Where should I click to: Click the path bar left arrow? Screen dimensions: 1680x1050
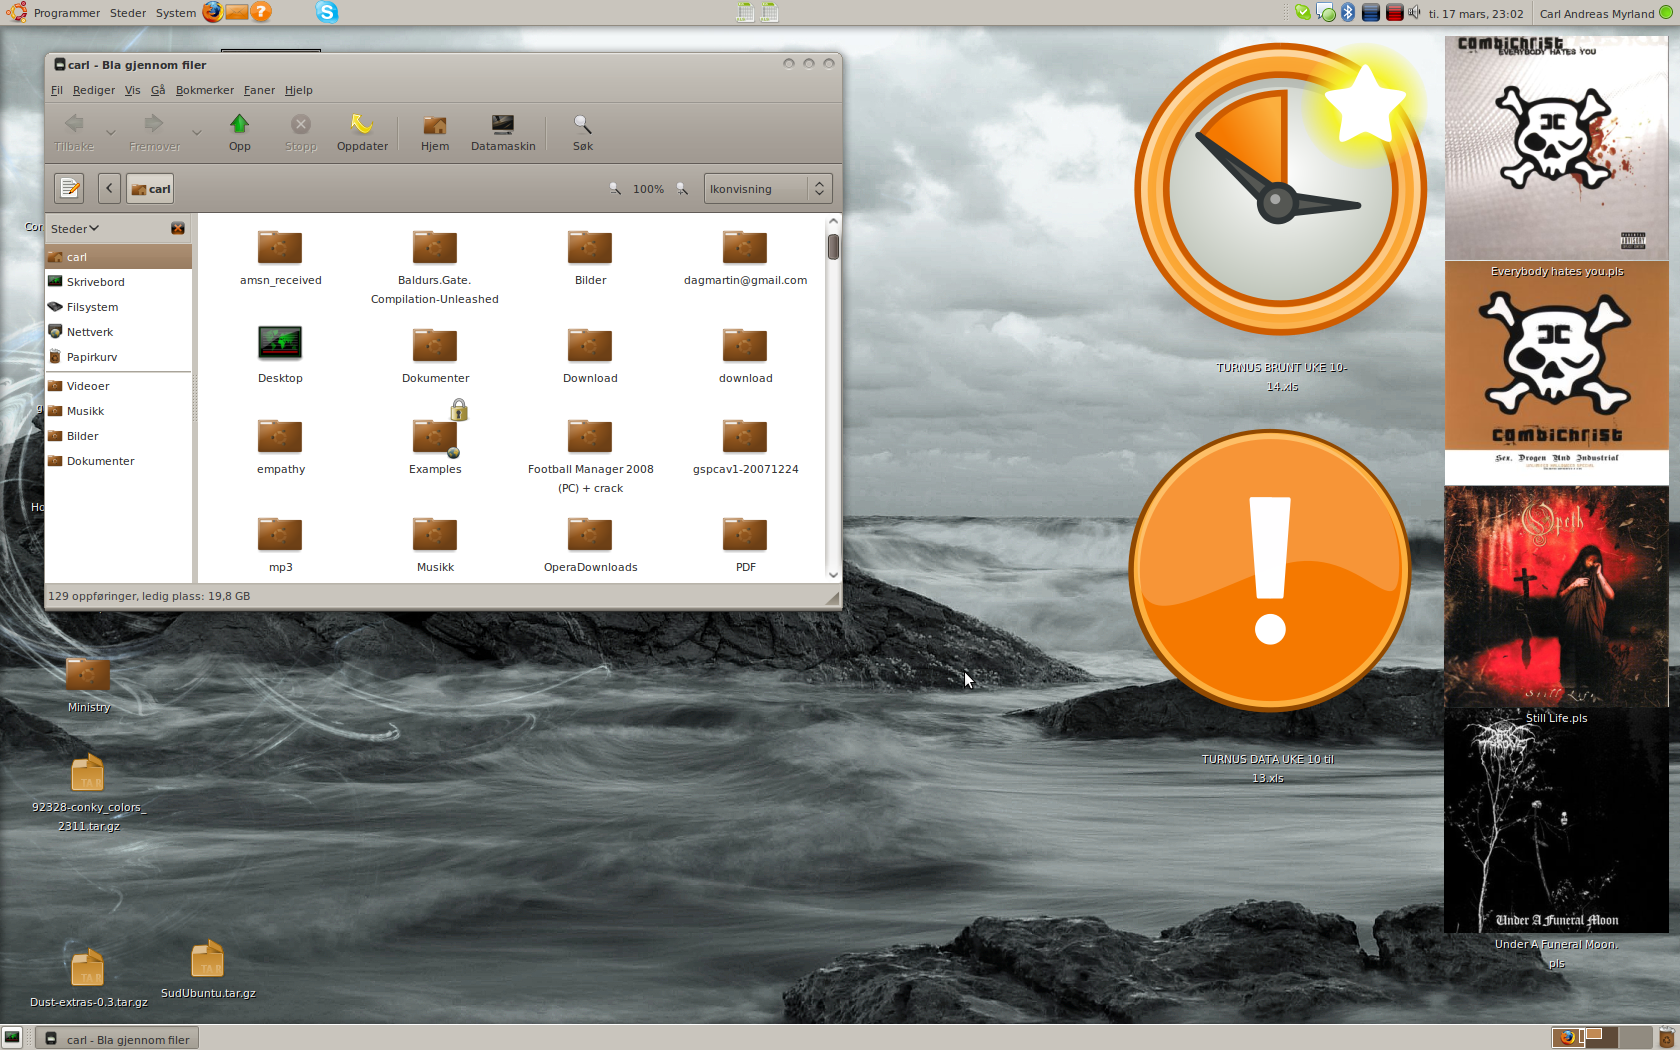click(x=109, y=188)
